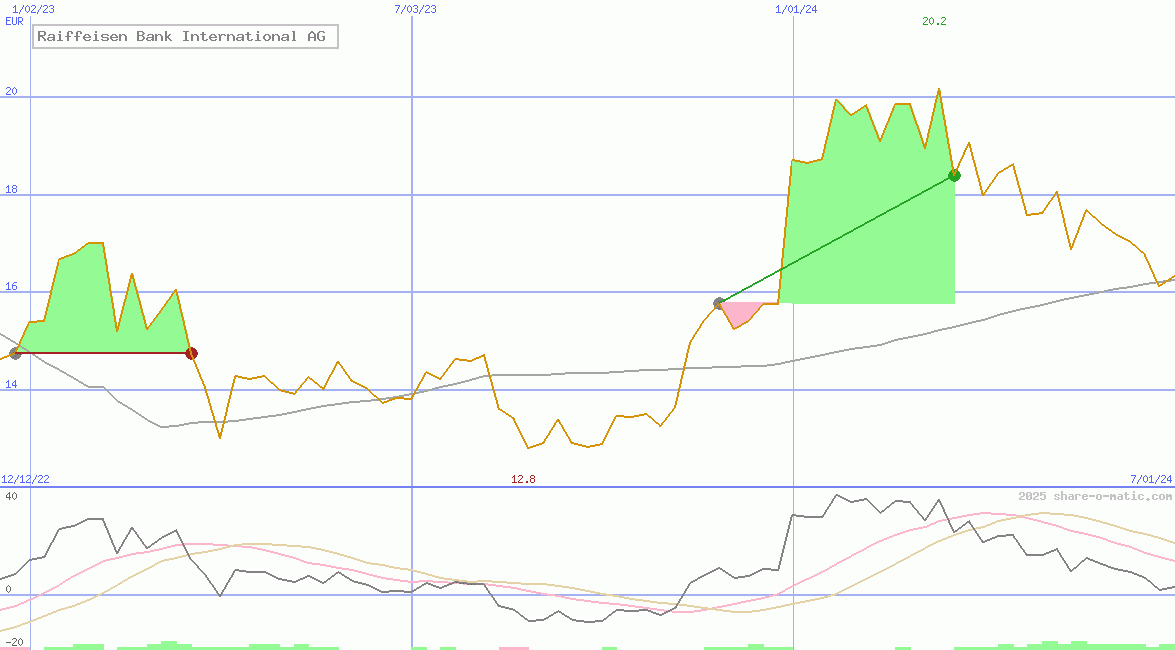1175x650 pixels.
Task: Click the EUR axis unit label
Action: 13,21
